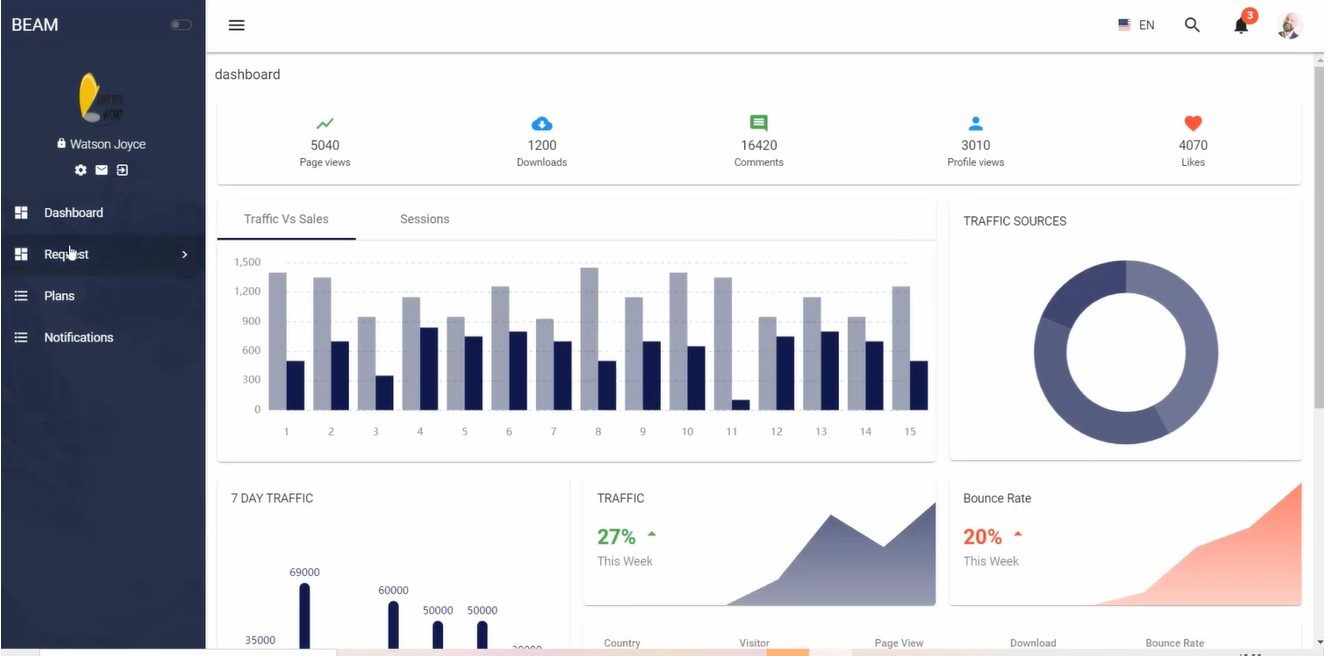Open notifications bell icon

pos(1241,26)
